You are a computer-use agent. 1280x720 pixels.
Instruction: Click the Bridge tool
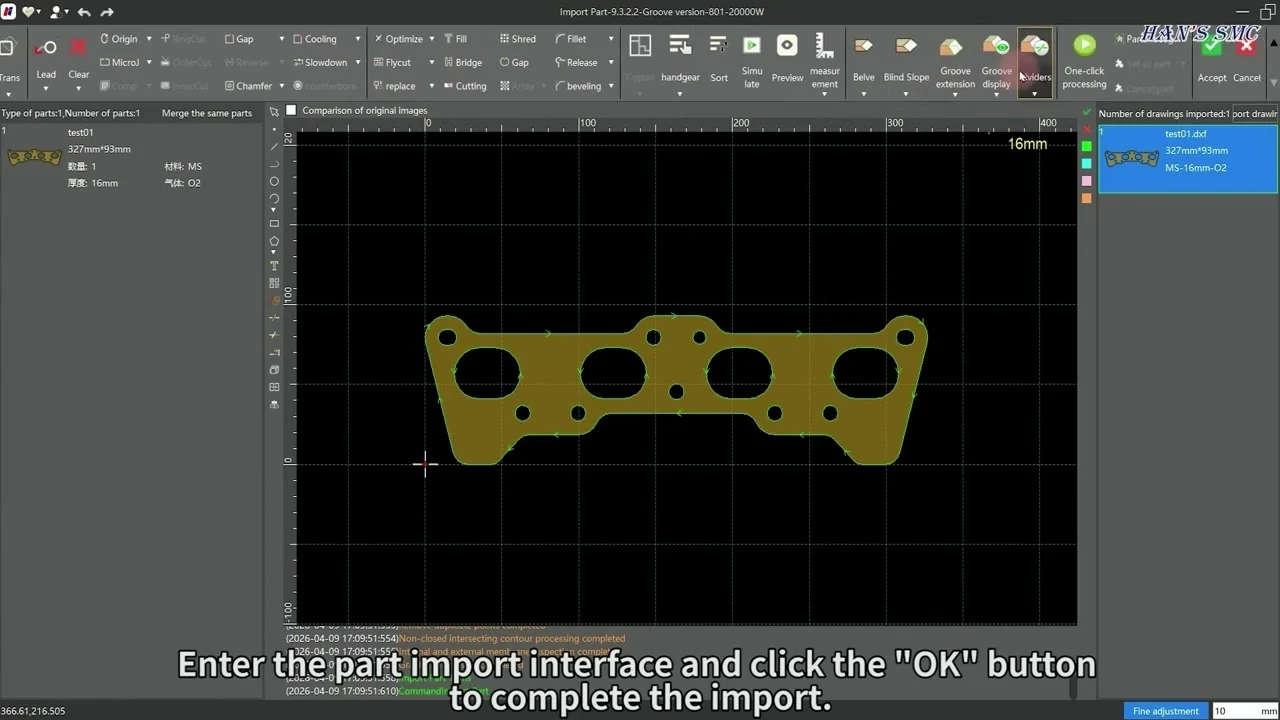[462, 62]
